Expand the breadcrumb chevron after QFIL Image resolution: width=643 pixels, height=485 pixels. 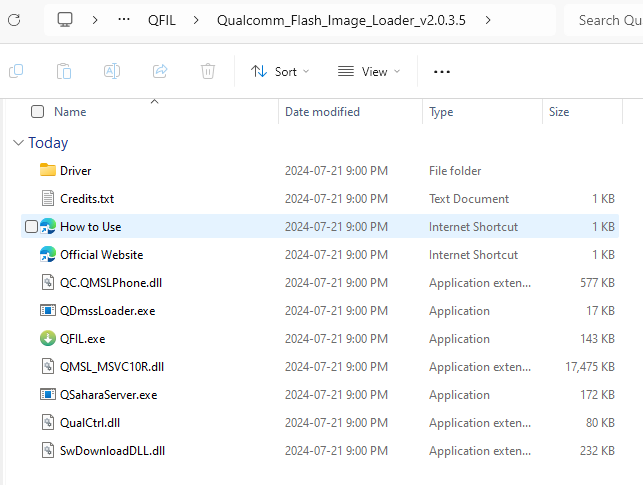pos(196,20)
